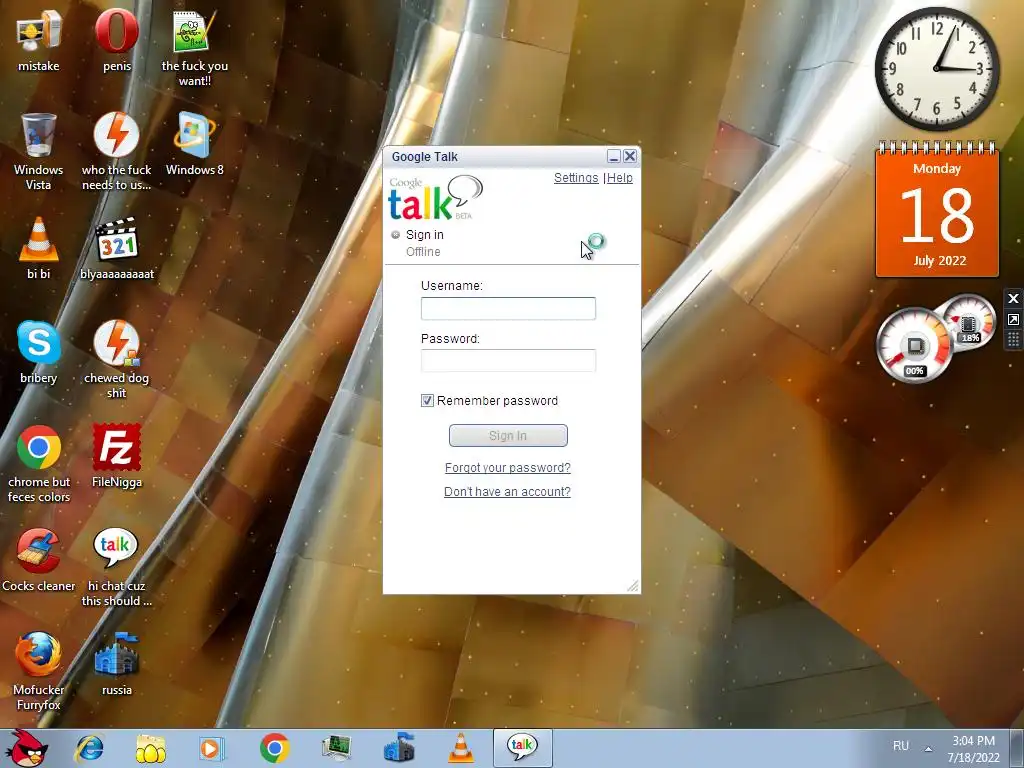Click the CPU gadget drag handle
1024x768 pixels.
(x=1013, y=340)
